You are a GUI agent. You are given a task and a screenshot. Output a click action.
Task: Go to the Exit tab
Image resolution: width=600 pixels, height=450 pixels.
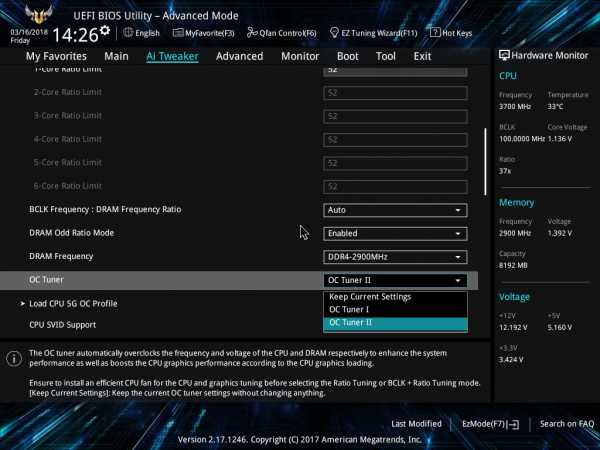[x=422, y=56]
